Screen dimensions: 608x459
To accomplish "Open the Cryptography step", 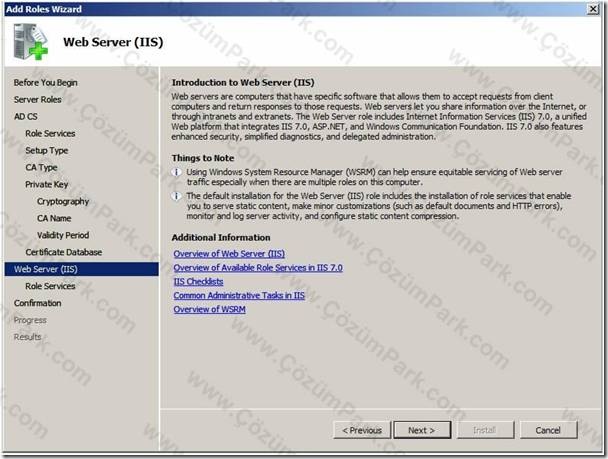I will (x=63, y=202).
